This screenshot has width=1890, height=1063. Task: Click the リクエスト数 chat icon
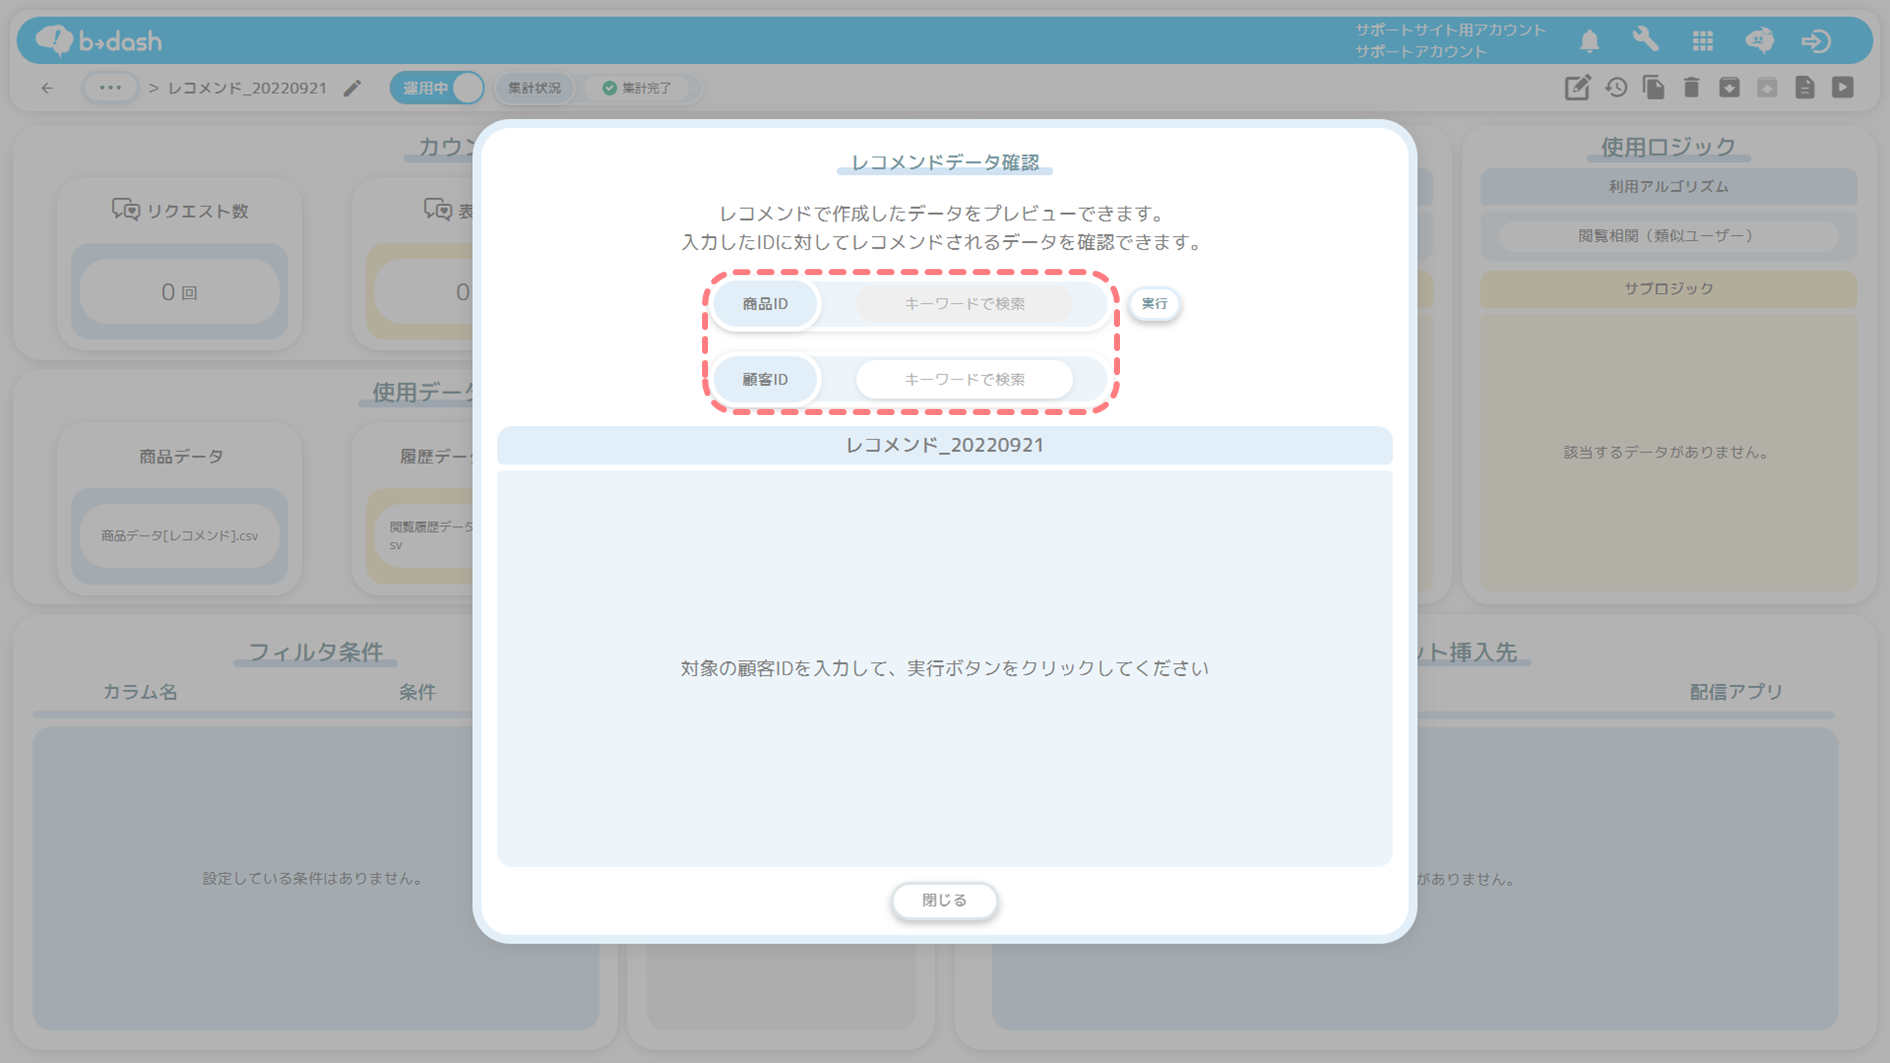[x=125, y=210]
